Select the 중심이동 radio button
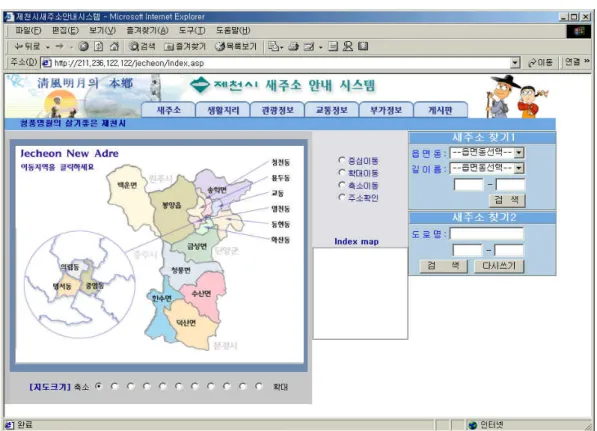The width and height of the screenshot is (597, 431). tap(342, 160)
